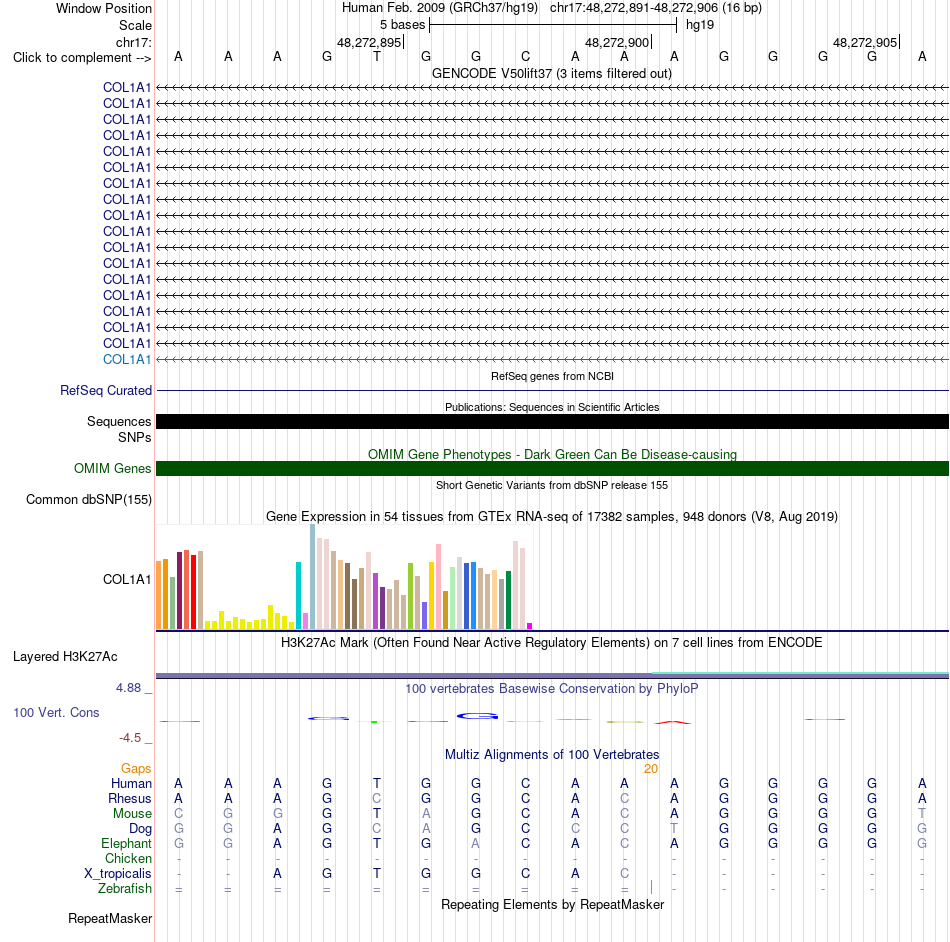Click the 'Click to complement -->' label

(x=82, y=58)
